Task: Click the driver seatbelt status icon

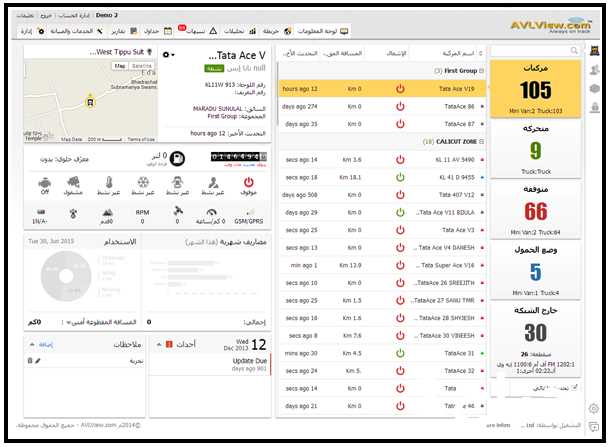Action: 213,182
